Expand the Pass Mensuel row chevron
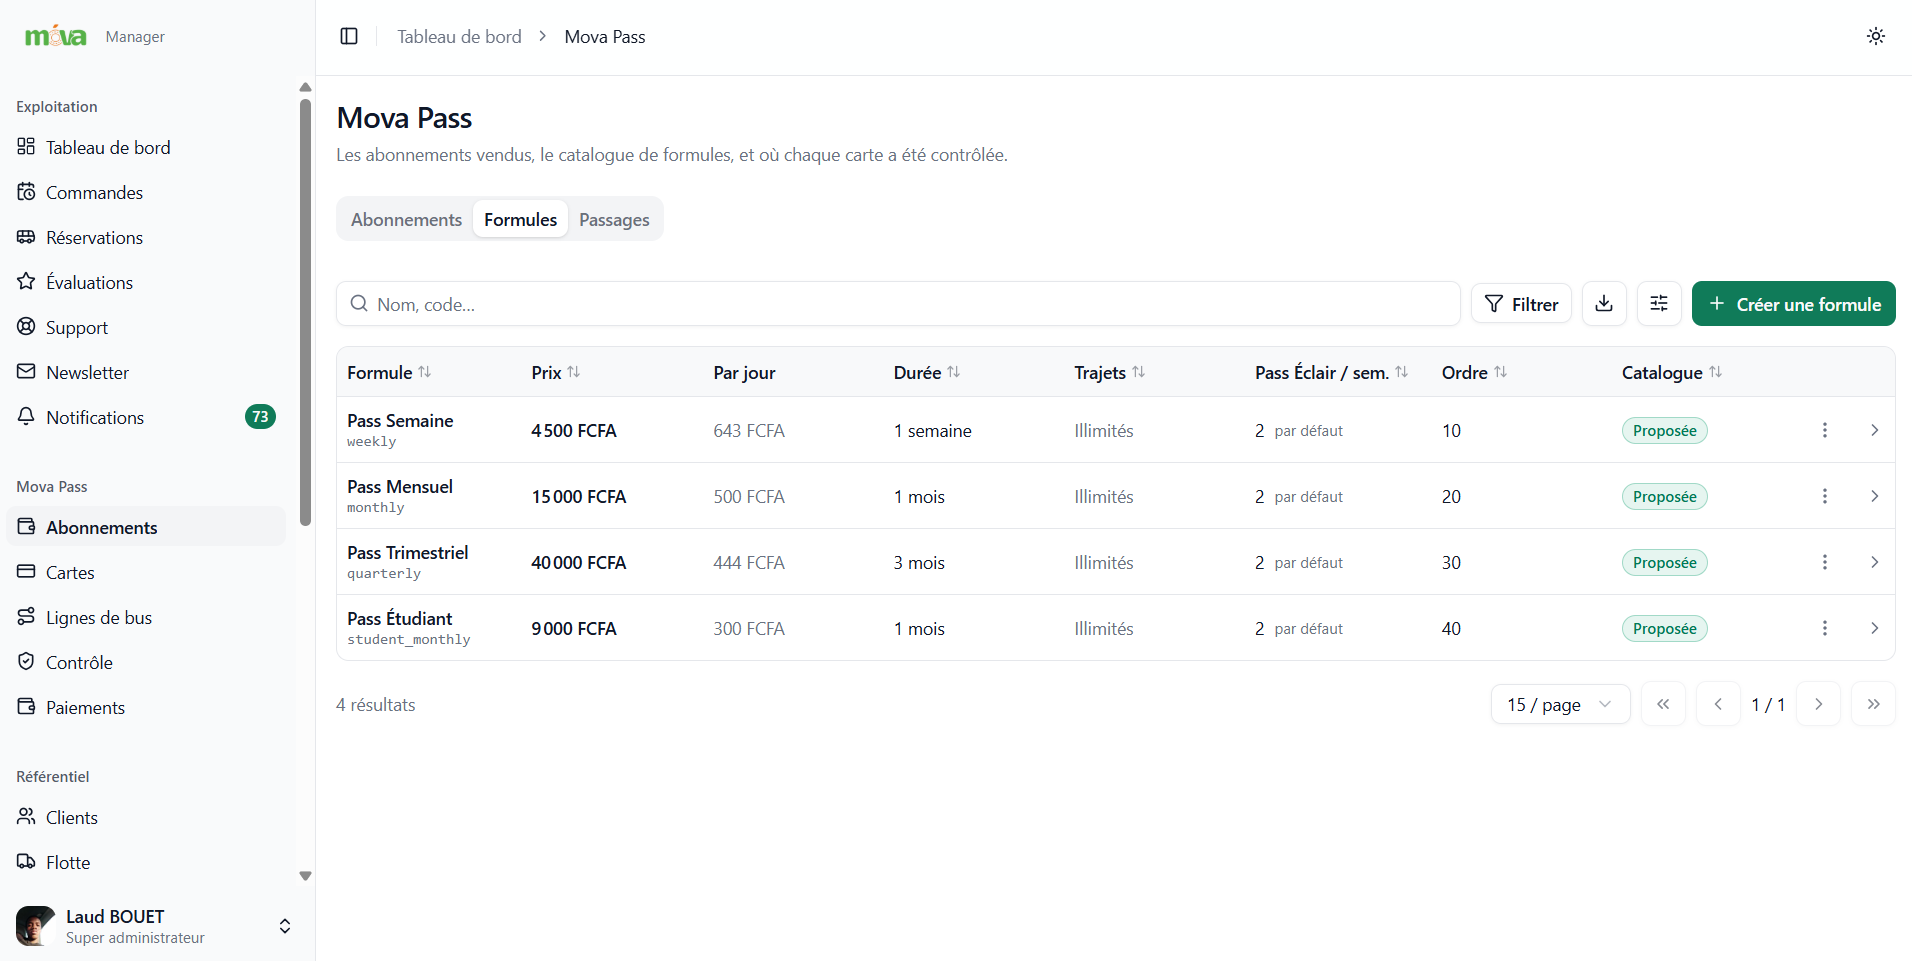The width and height of the screenshot is (1912, 961). (1874, 496)
